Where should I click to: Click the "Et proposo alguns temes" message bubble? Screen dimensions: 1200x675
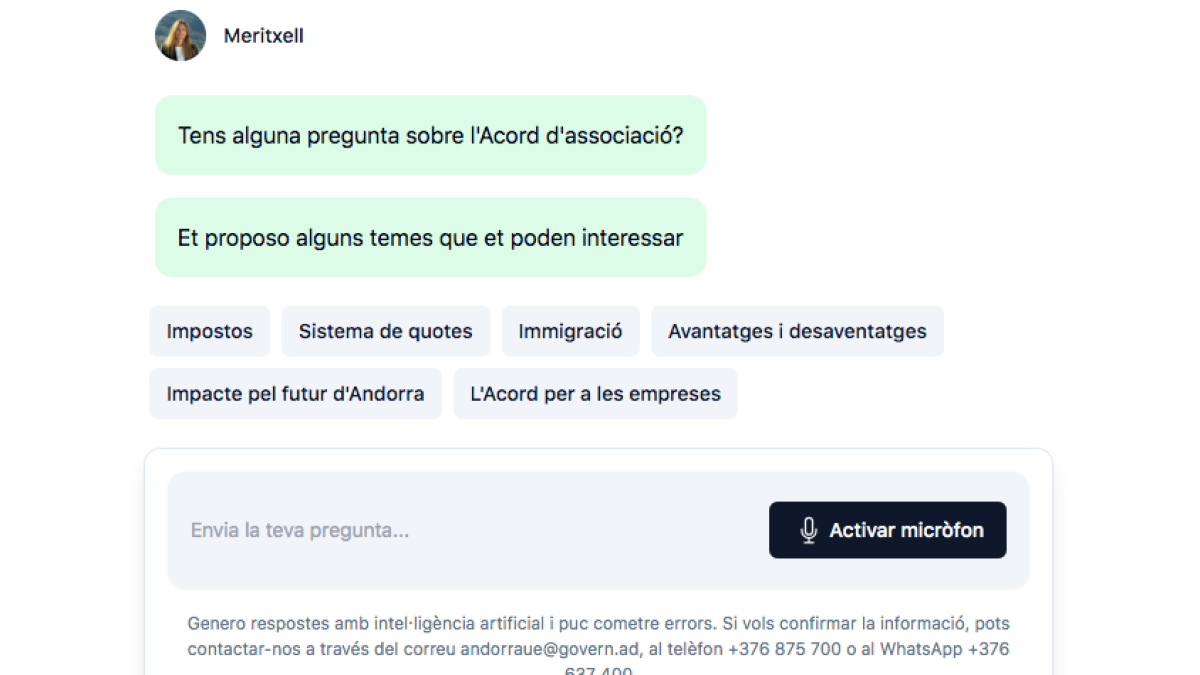[x=430, y=237]
